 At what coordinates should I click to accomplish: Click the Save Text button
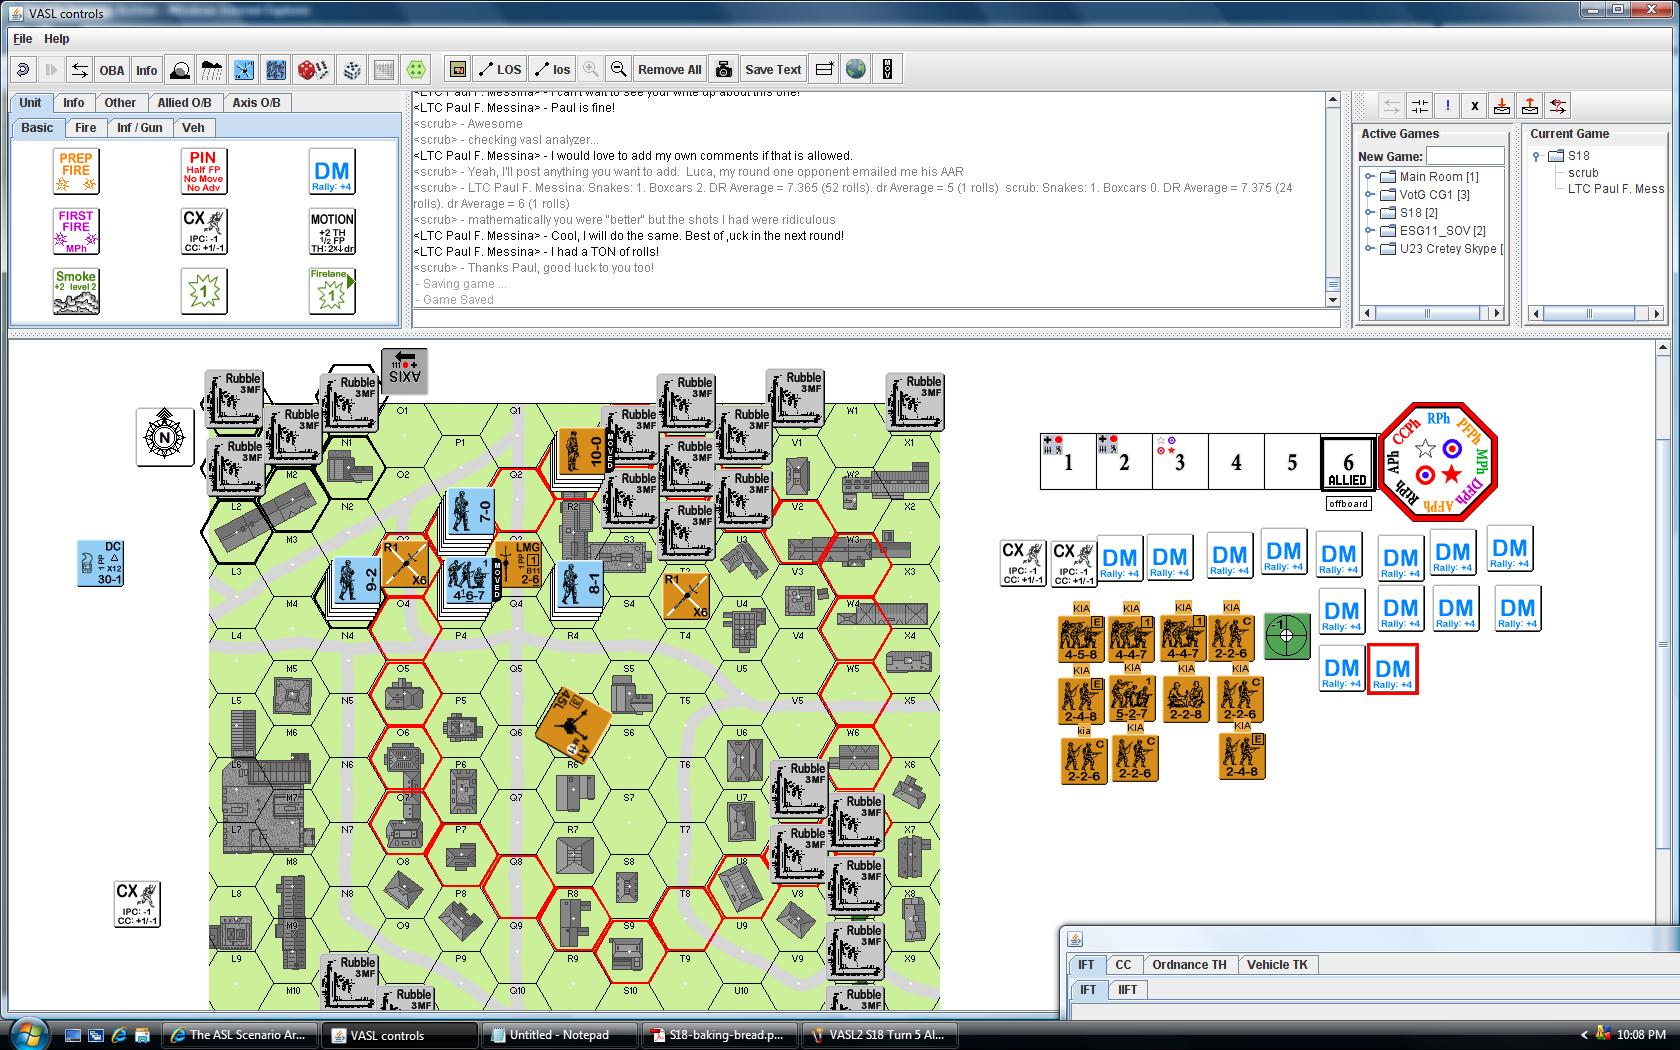(773, 69)
